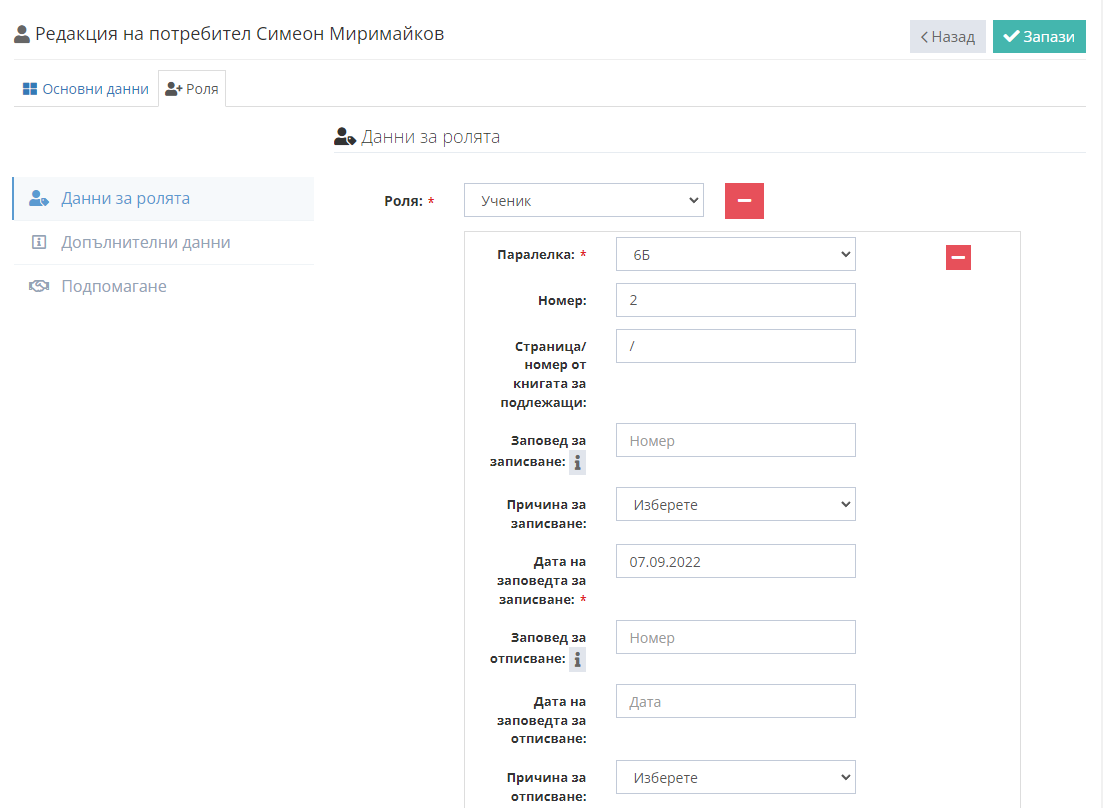Open the Паралелка dropdown showing 6Б

[x=736, y=255]
